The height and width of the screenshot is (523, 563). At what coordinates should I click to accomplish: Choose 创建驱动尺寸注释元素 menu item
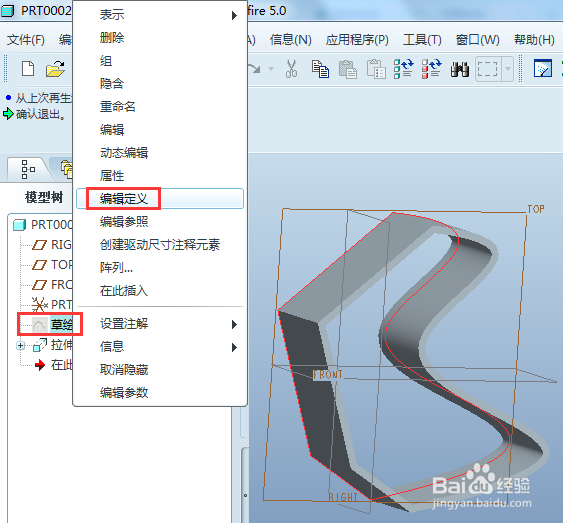pos(160,244)
